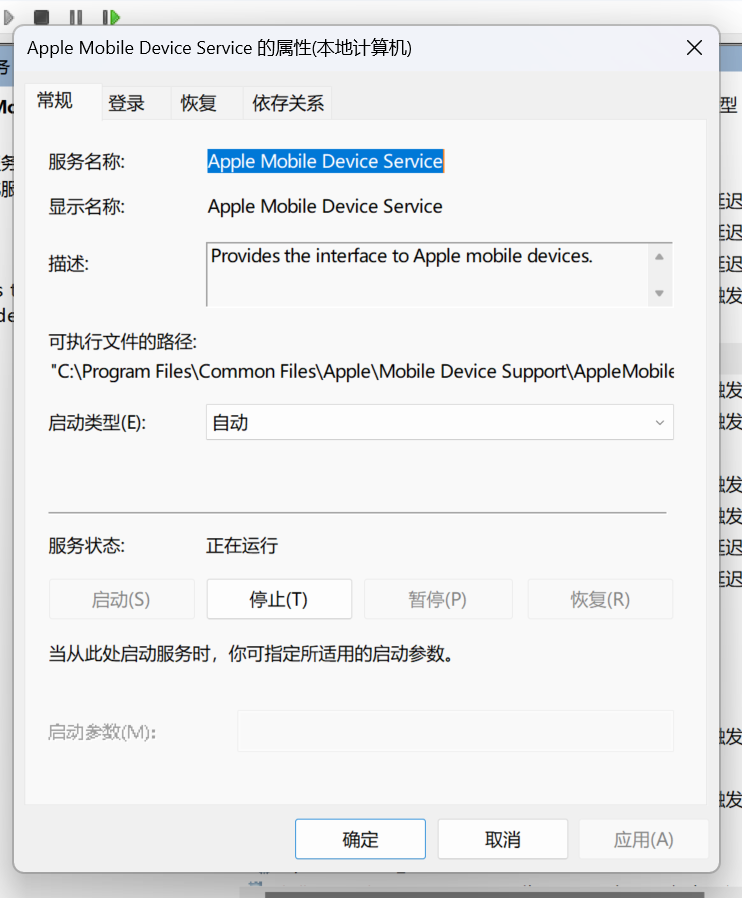Click the Start Service play toolbar icon

[8, 17]
